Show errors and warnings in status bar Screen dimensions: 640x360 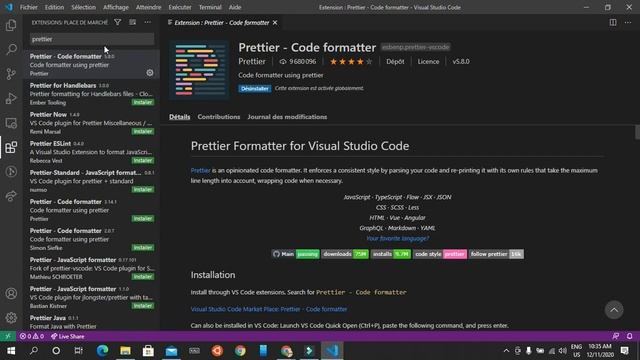[32, 336]
